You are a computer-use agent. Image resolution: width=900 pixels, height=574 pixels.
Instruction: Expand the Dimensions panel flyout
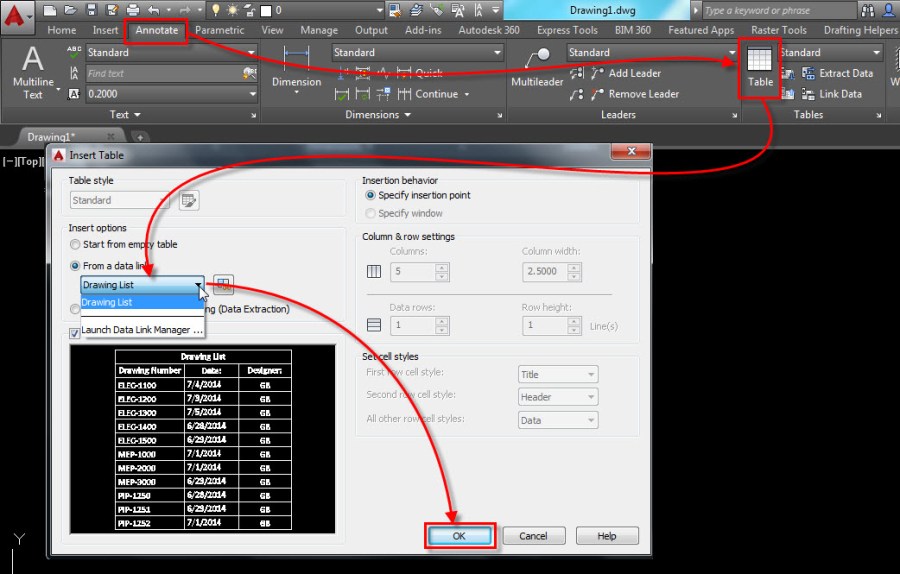pos(408,115)
